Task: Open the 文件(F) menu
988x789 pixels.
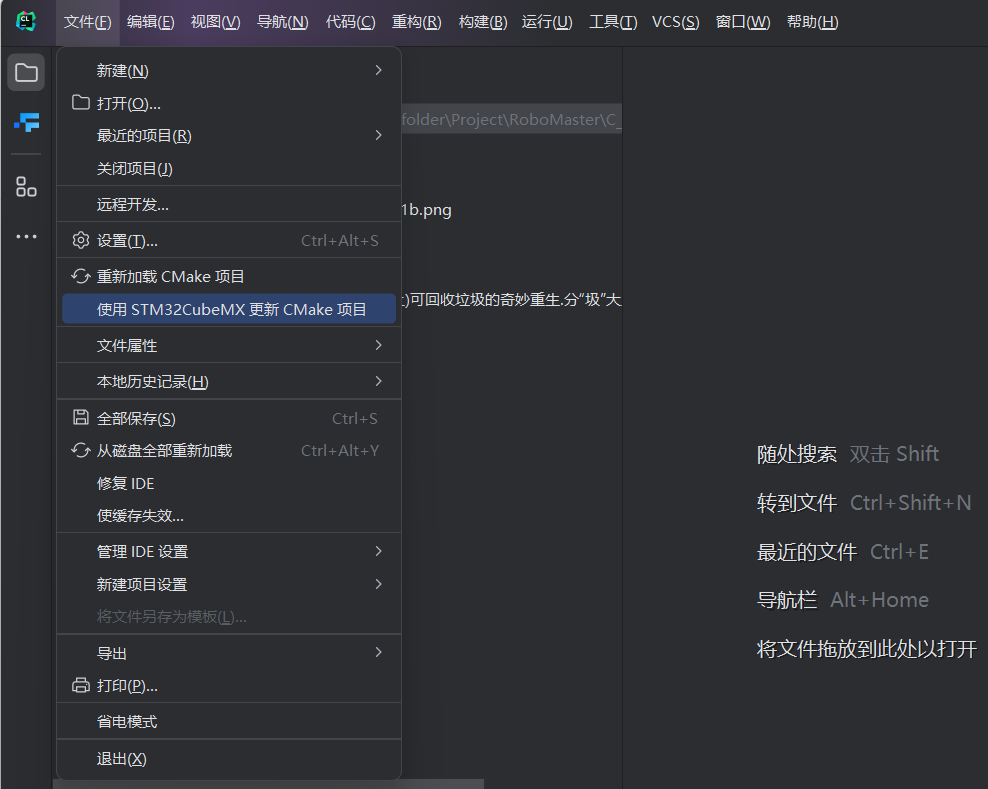Action: [x=88, y=22]
